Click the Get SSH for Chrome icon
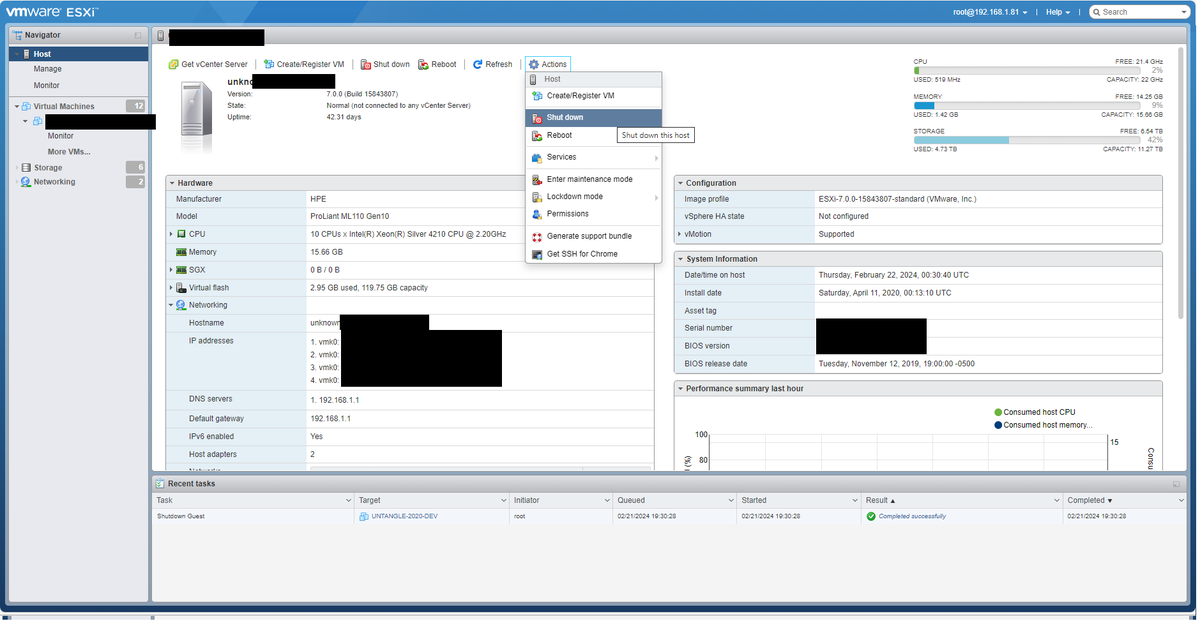This screenshot has width=1200, height=621. 537,254
